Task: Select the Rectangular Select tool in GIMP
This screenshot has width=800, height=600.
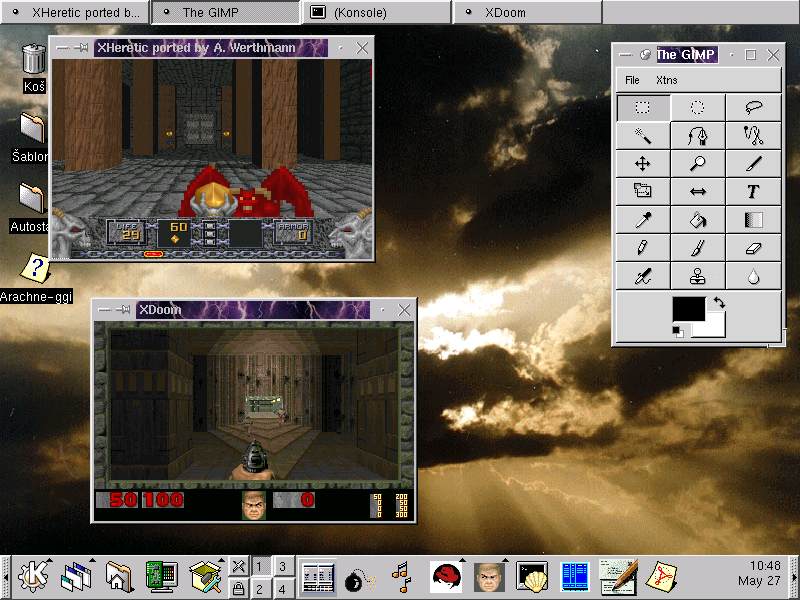Action: 643,107
